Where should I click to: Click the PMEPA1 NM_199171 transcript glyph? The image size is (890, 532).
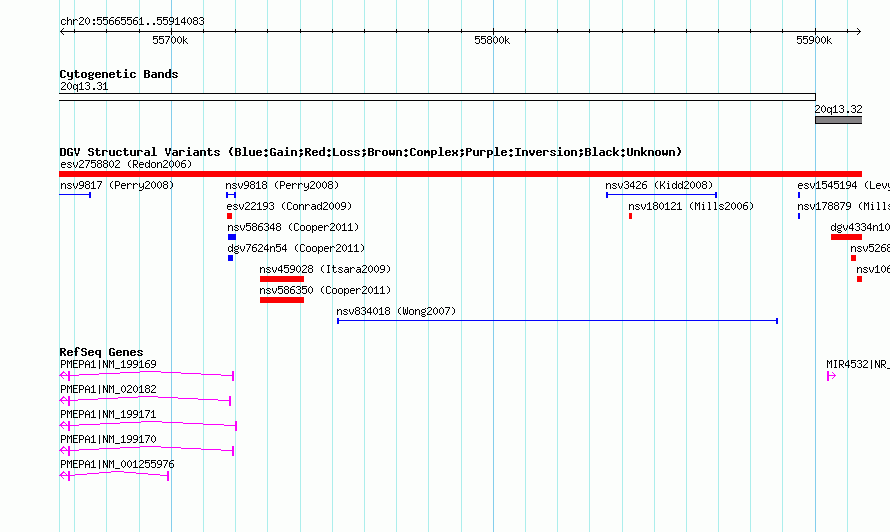coord(148,425)
